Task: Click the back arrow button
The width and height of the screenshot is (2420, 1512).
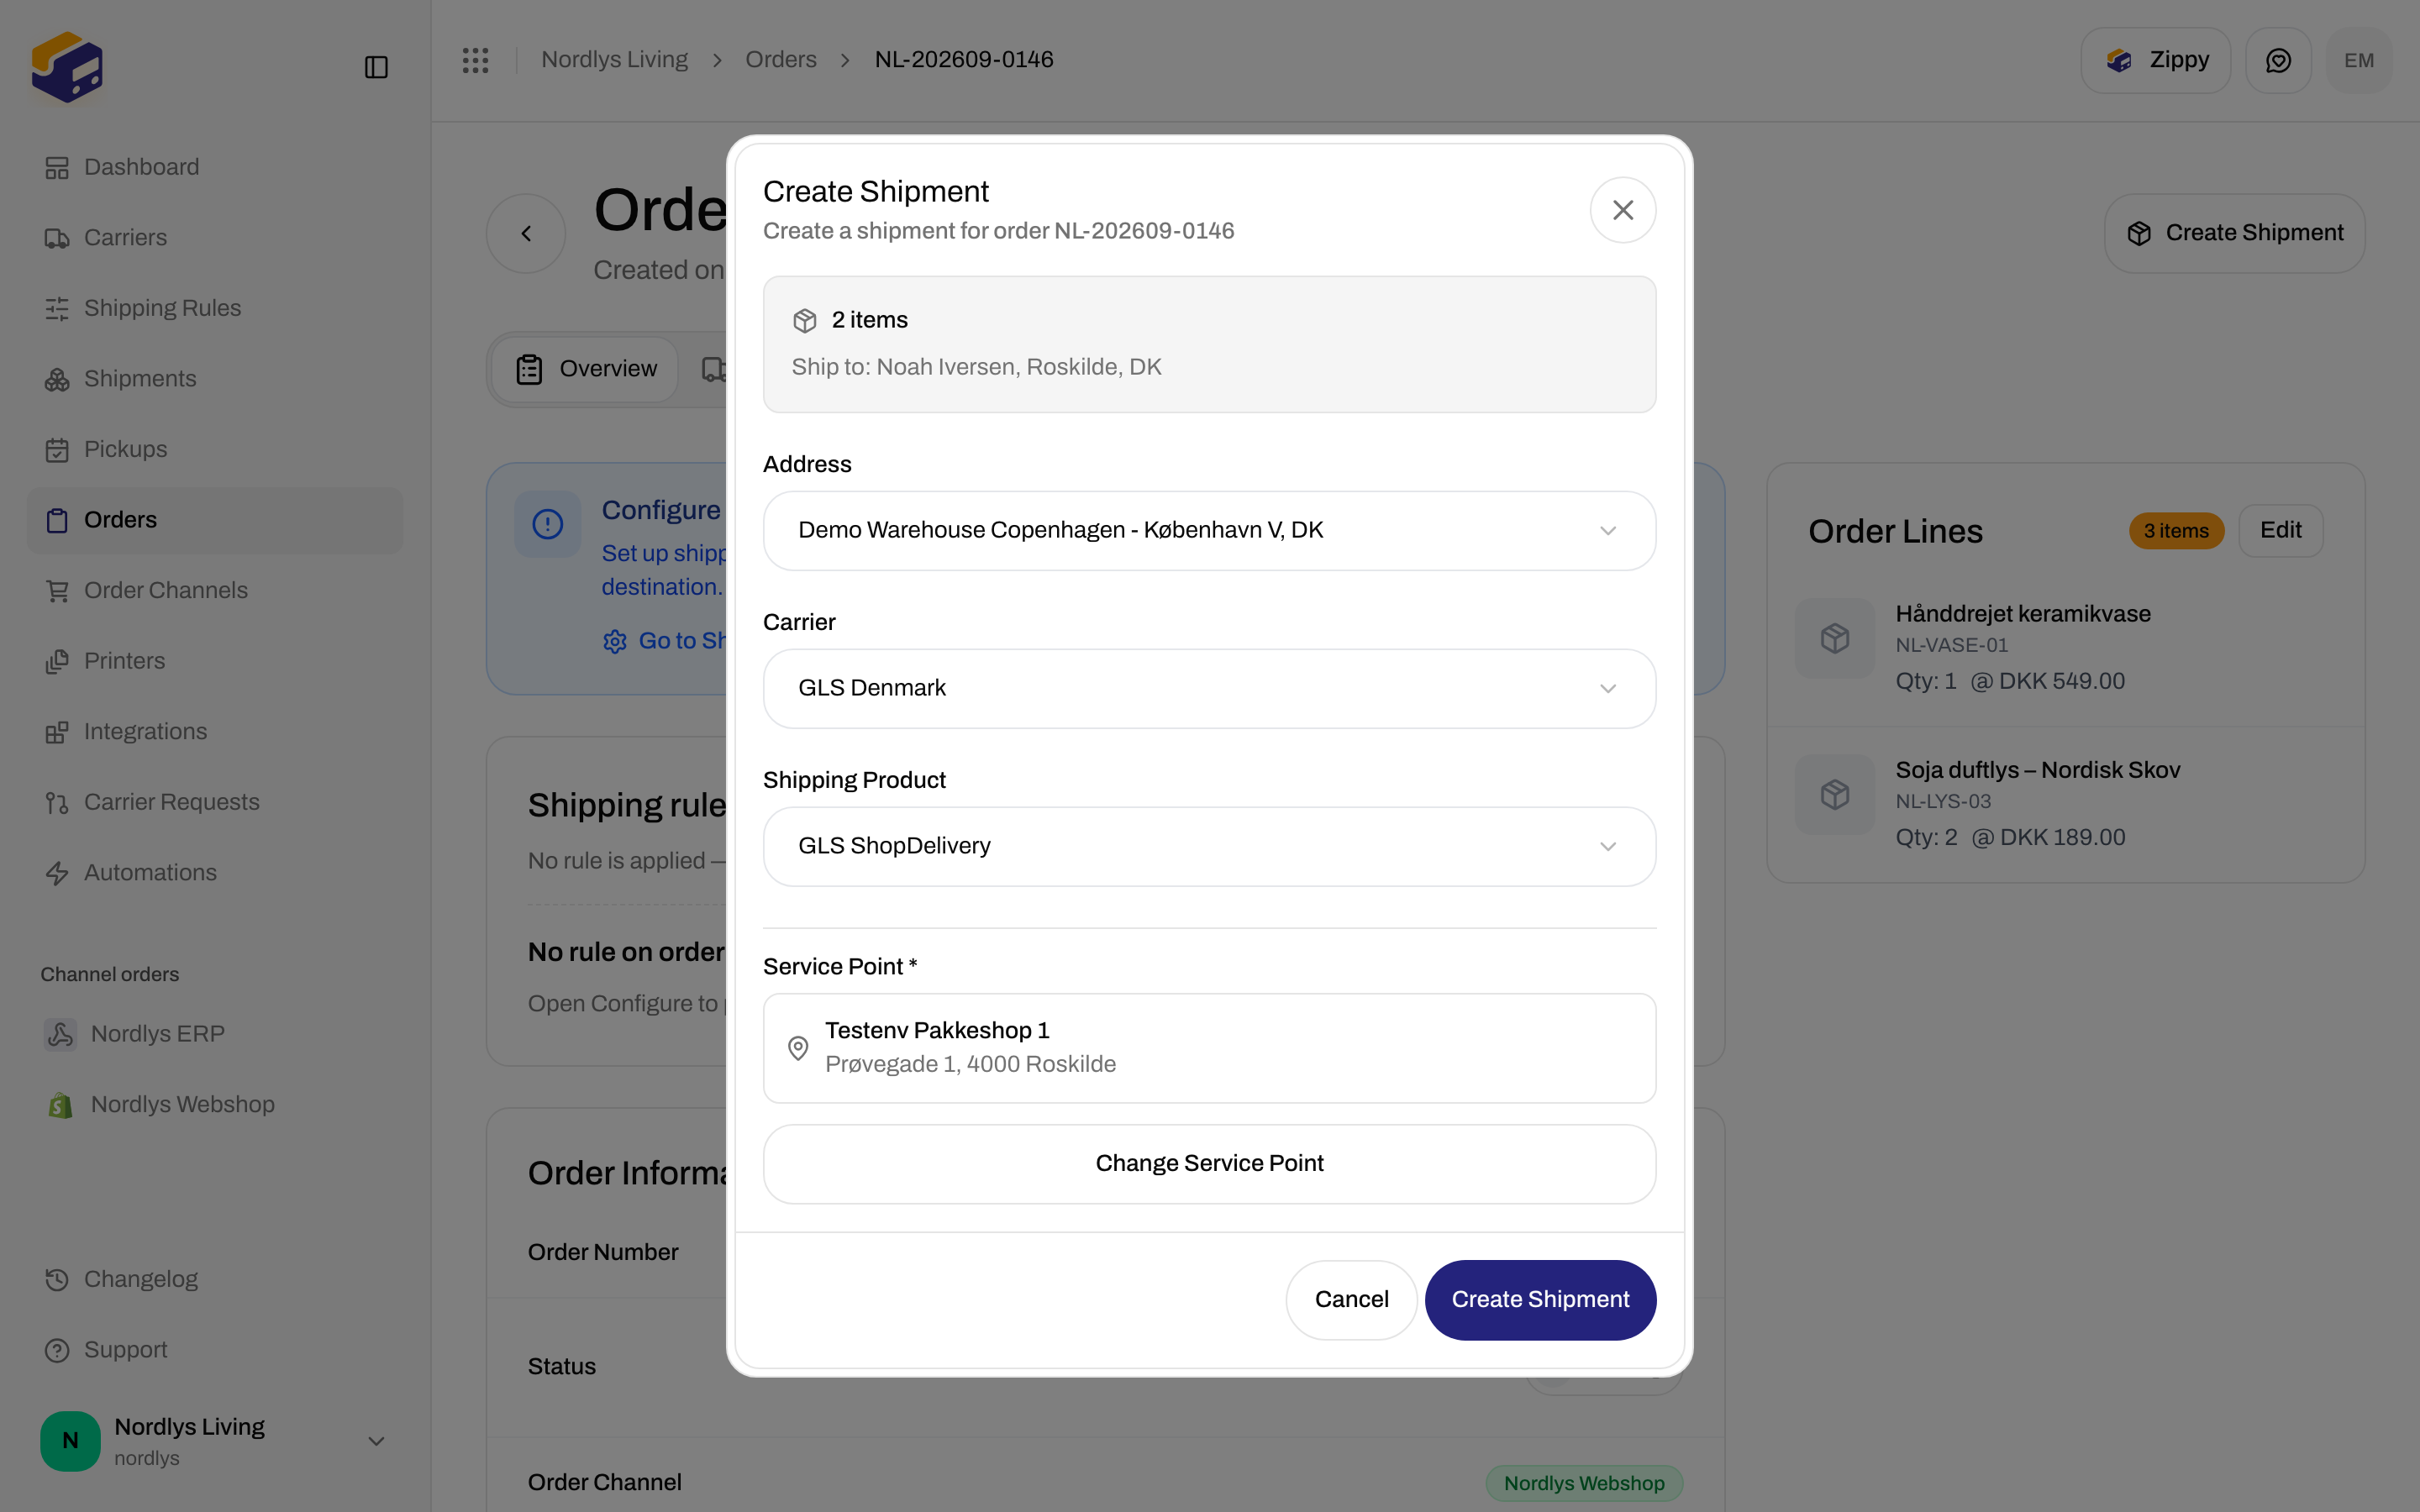Action: pos(526,234)
